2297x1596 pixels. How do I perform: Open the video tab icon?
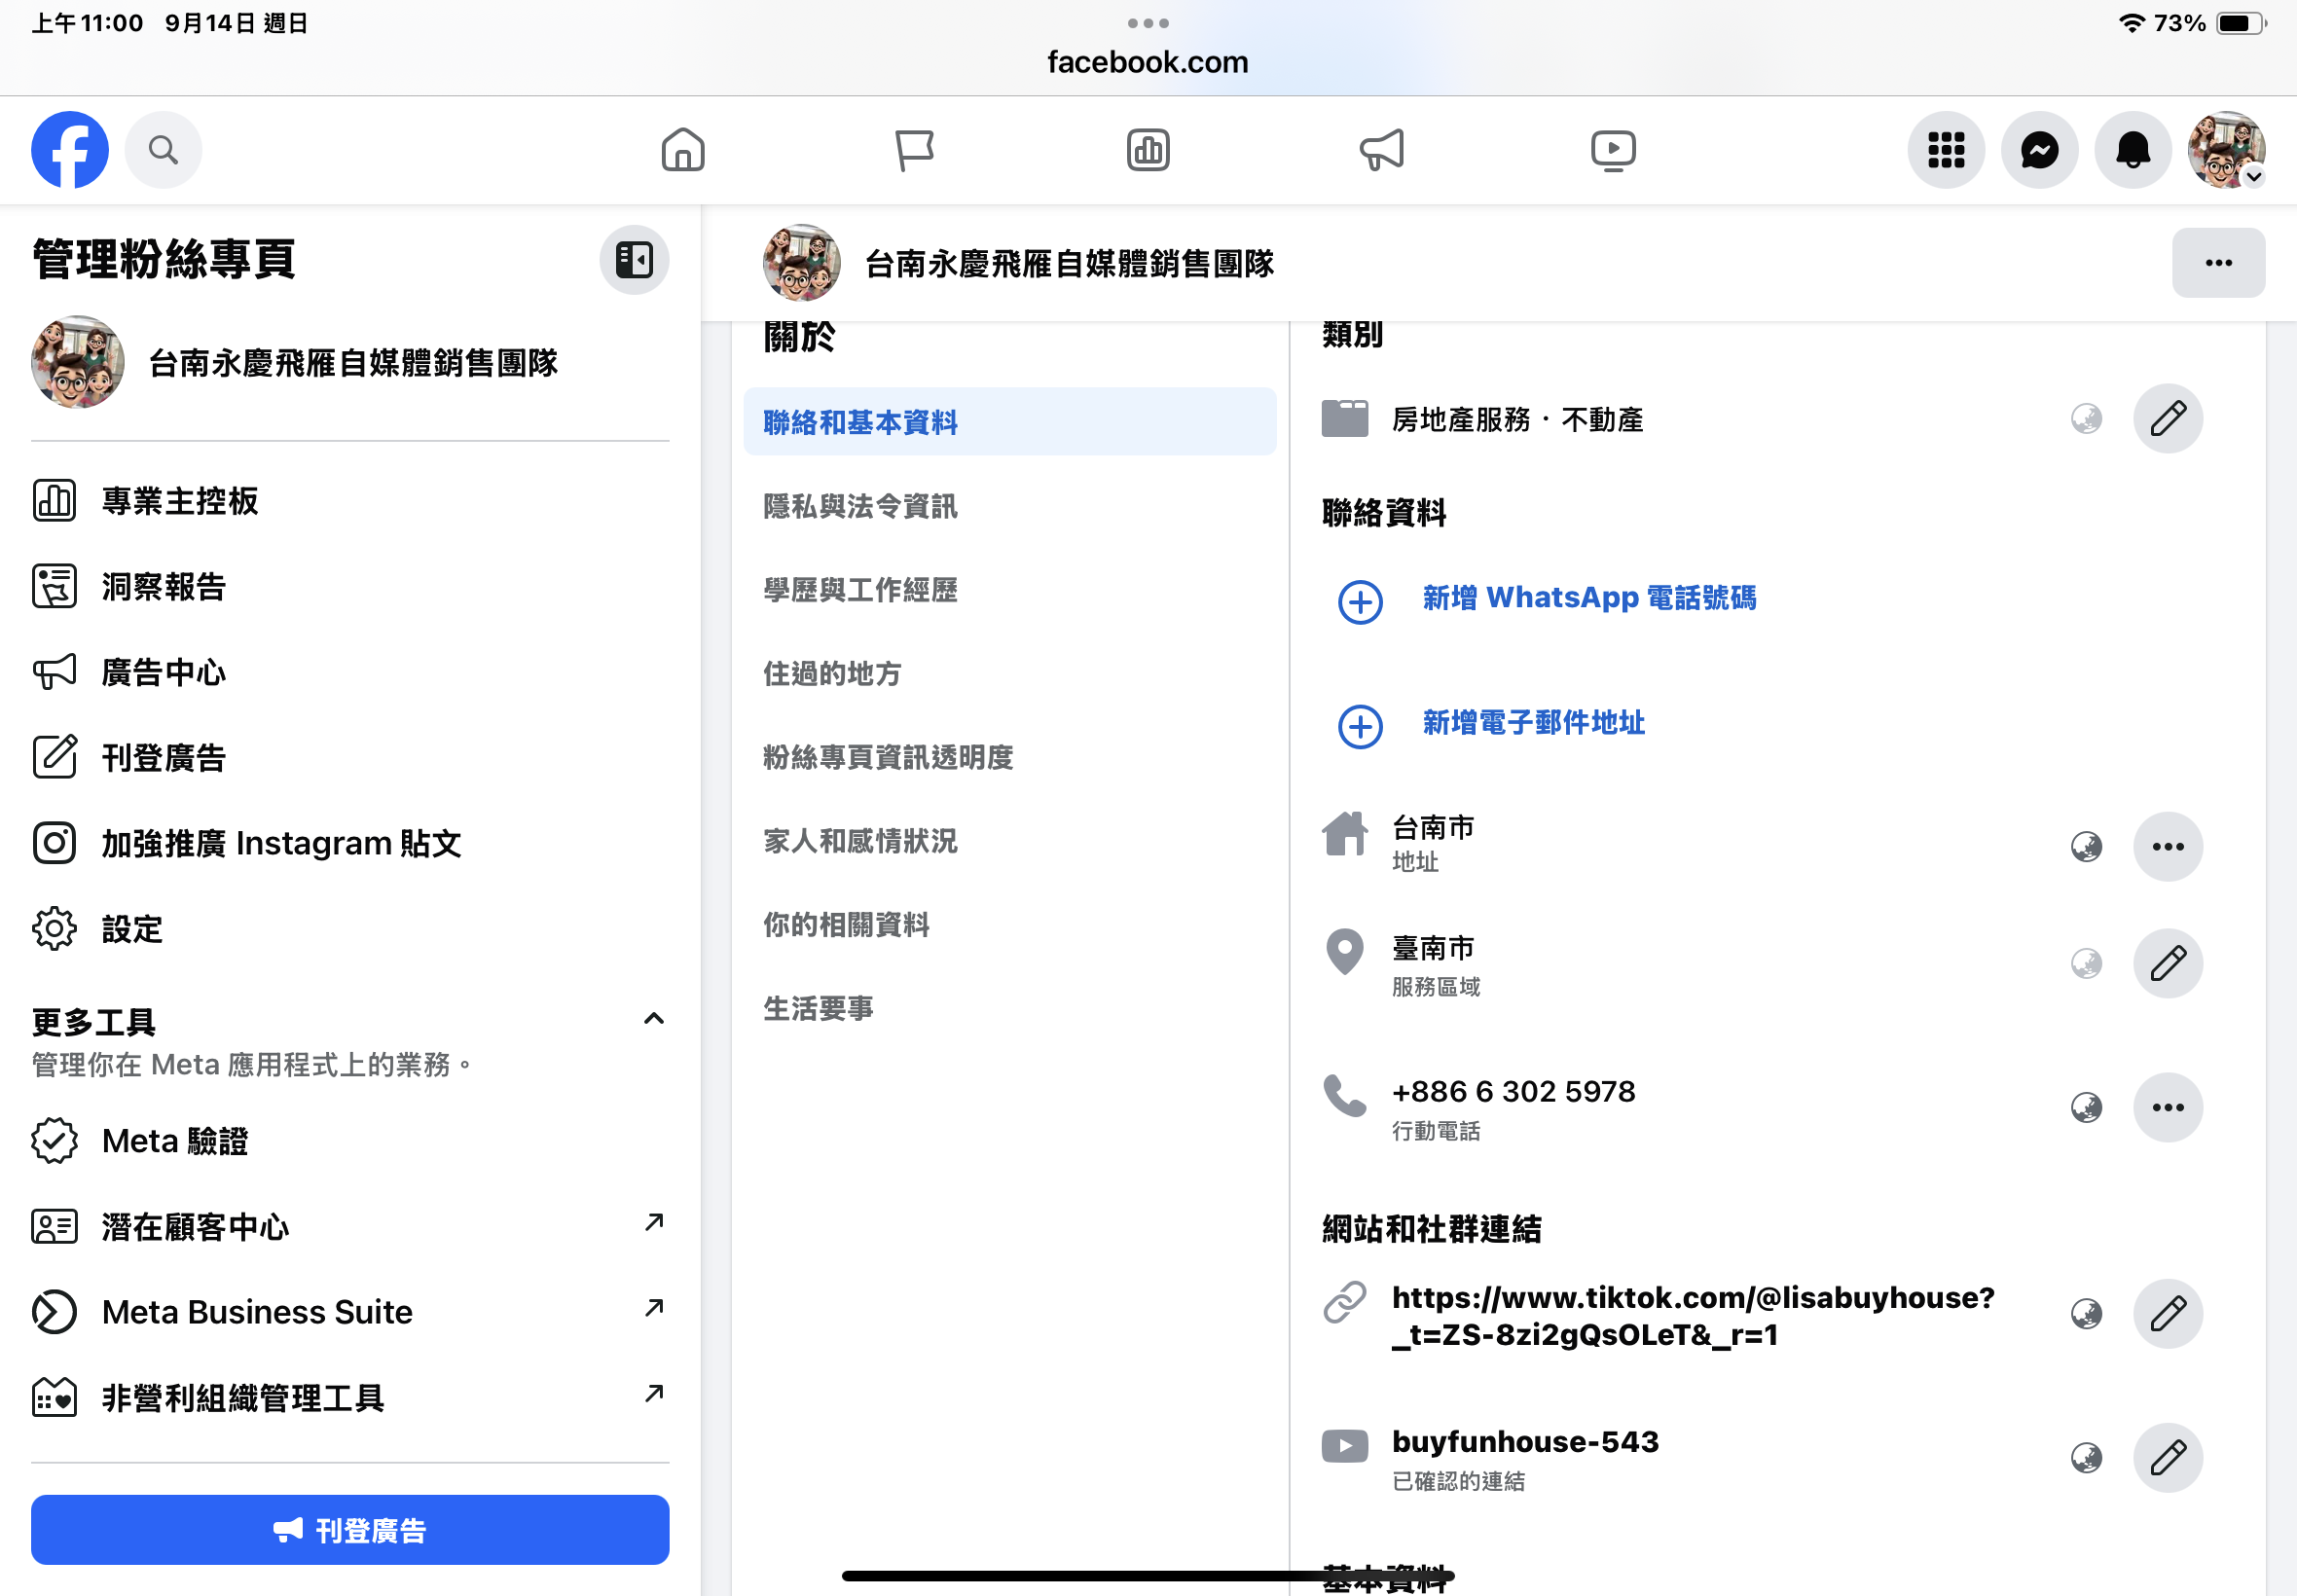coord(1612,150)
